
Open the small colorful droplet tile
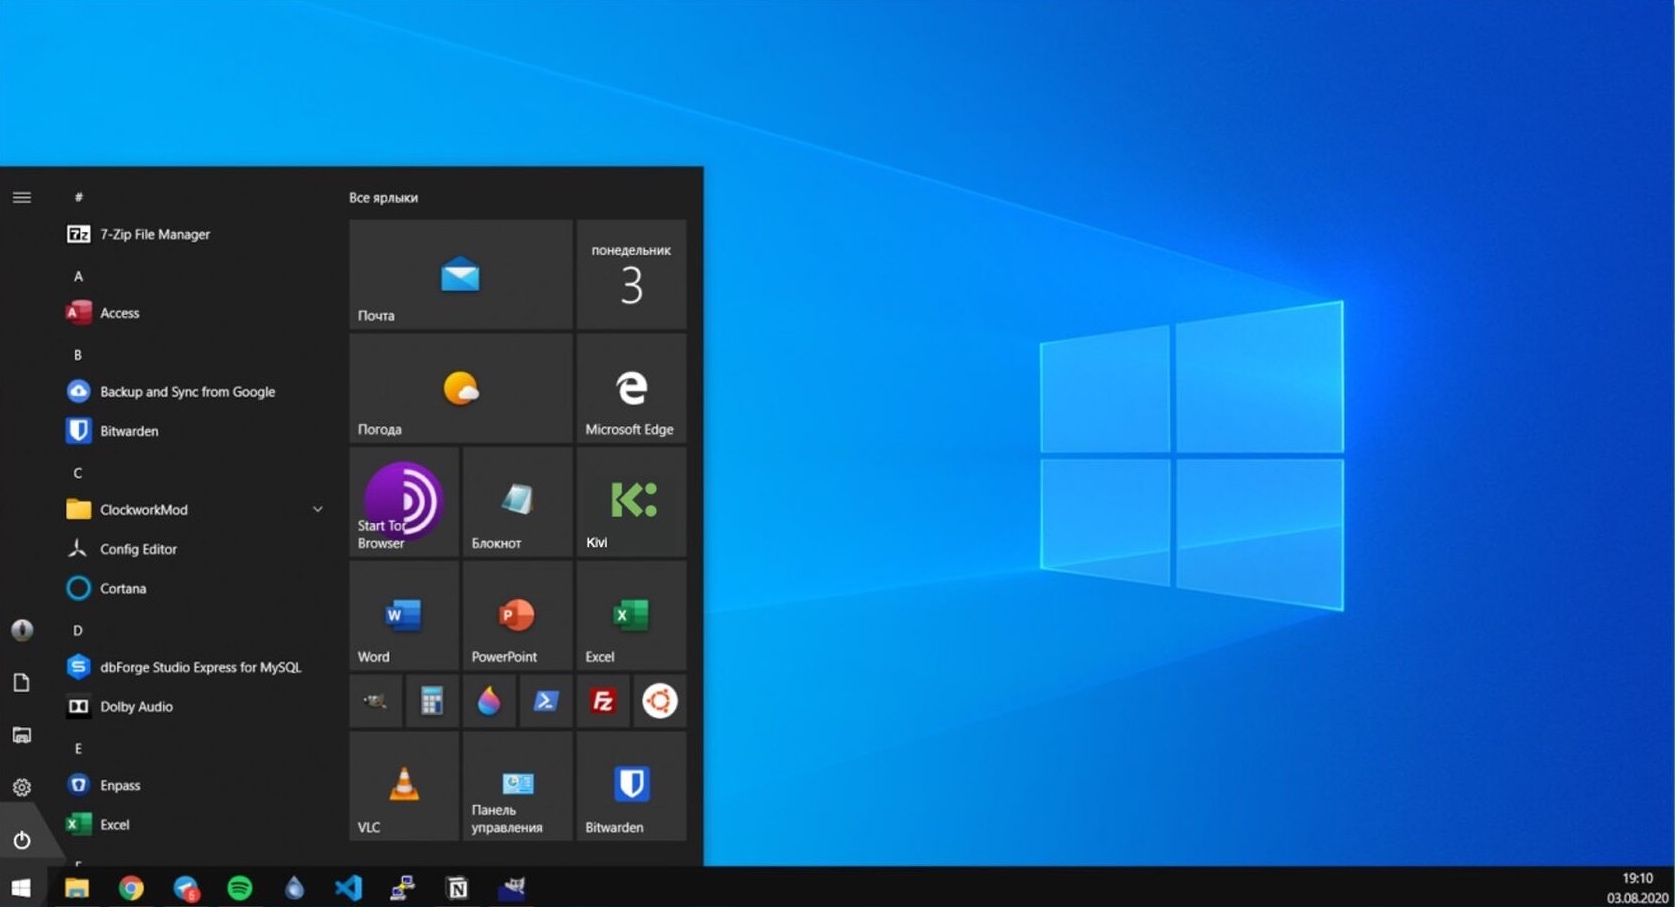click(x=489, y=701)
